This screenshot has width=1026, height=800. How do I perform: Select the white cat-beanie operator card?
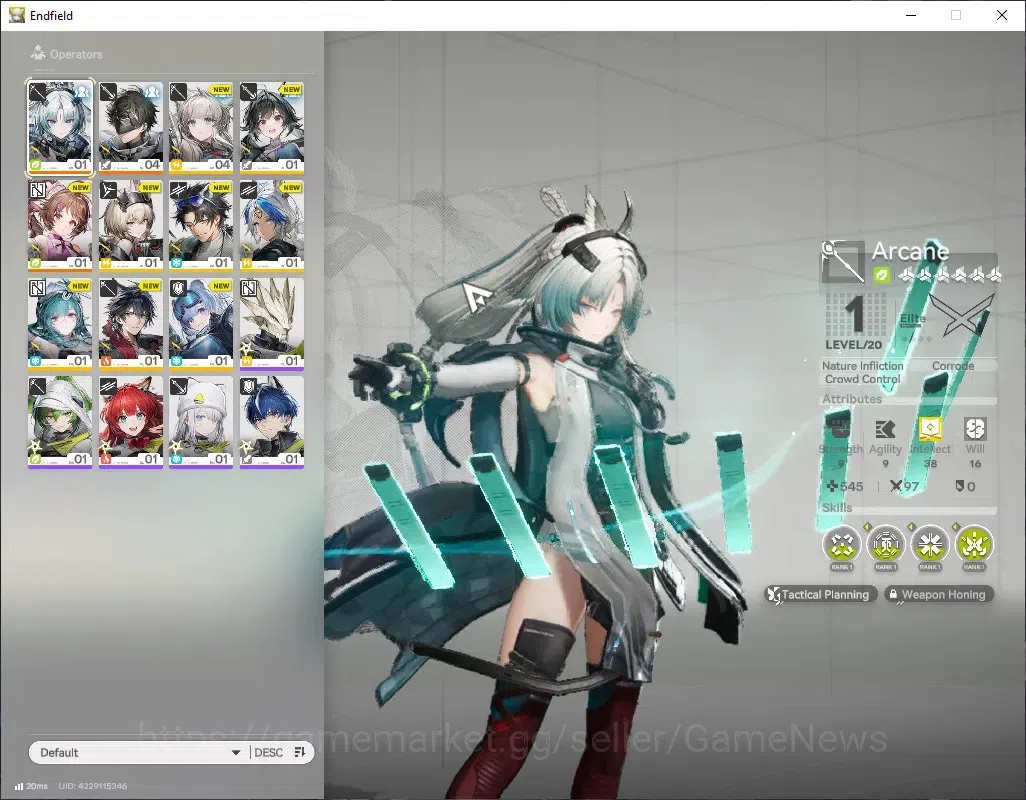point(201,422)
